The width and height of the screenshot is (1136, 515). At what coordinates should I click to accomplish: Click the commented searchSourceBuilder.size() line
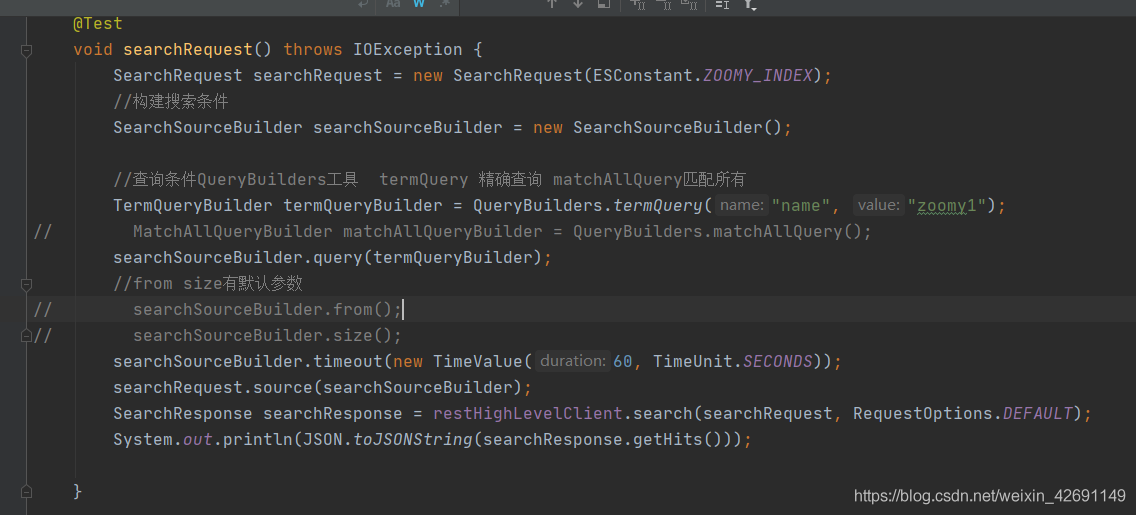tap(267, 335)
